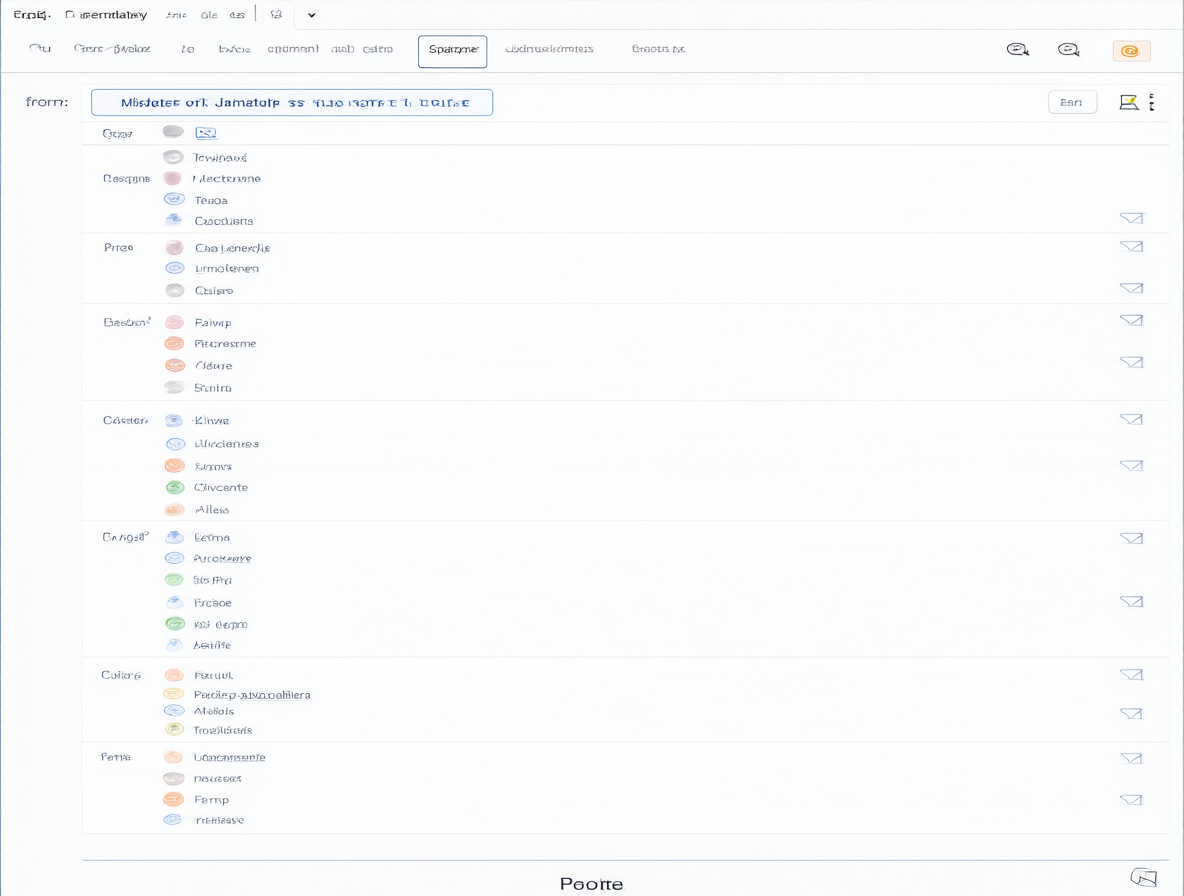Select the Tesoa entry
The width and height of the screenshot is (1184, 896).
click(211, 201)
